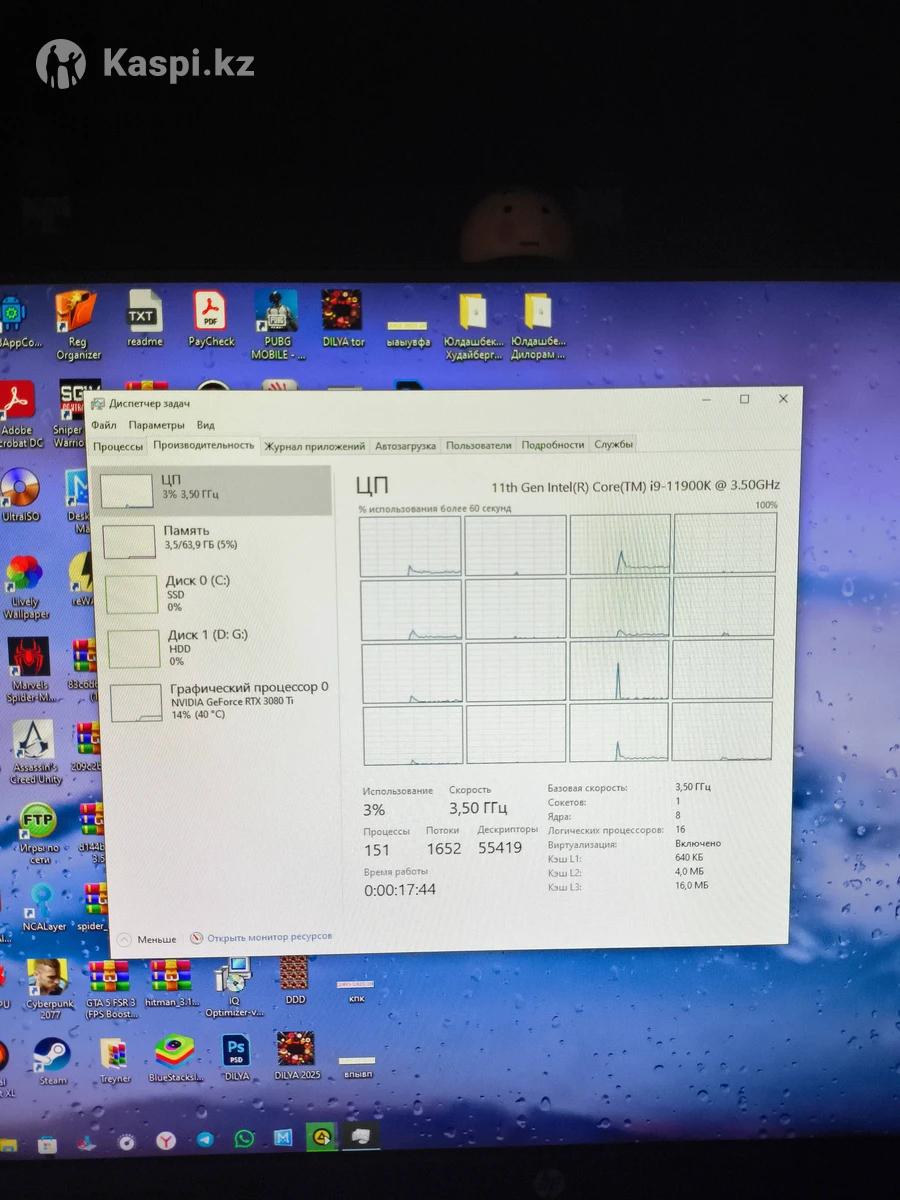The height and width of the screenshot is (1200, 900).
Task: Switch to the Процессы tab
Action: click(x=118, y=445)
